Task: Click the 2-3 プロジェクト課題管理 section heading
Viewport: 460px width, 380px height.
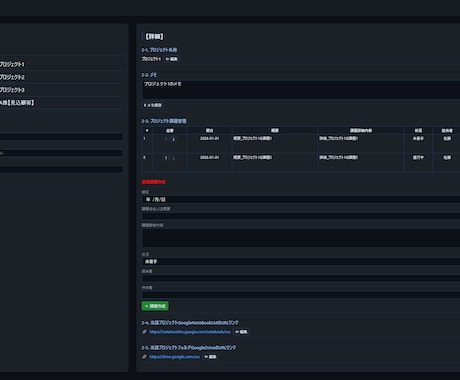Action: [164, 121]
